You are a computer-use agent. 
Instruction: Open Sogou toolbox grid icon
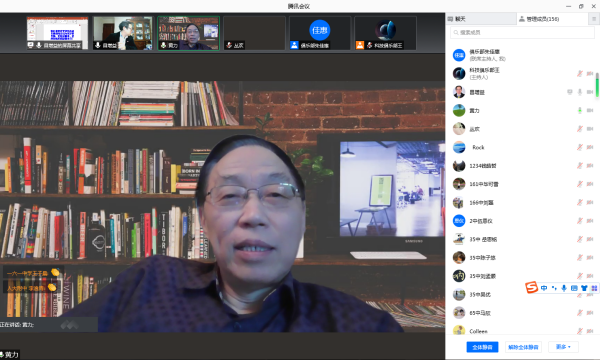pos(594,288)
